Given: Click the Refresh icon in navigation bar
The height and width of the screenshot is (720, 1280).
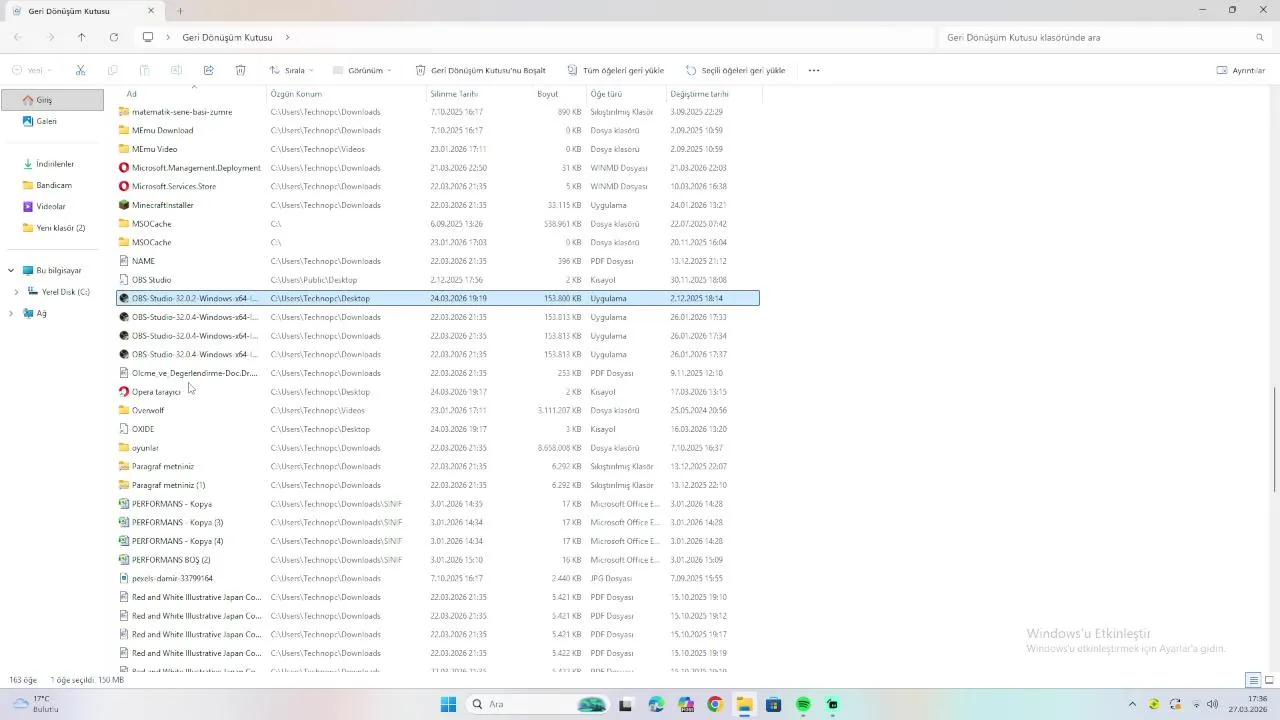Looking at the screenshot, I should pos(114,37).
